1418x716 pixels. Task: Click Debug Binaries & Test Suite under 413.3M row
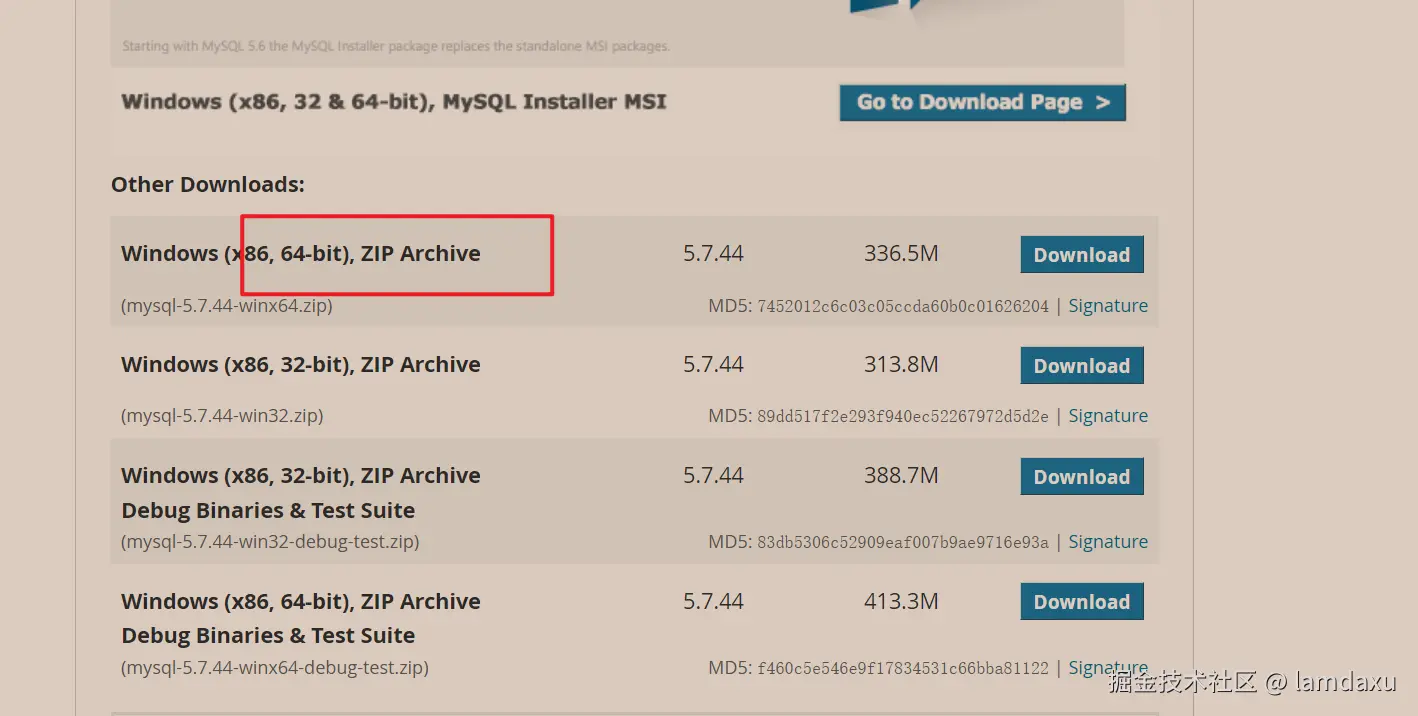(x=268, y=636)
